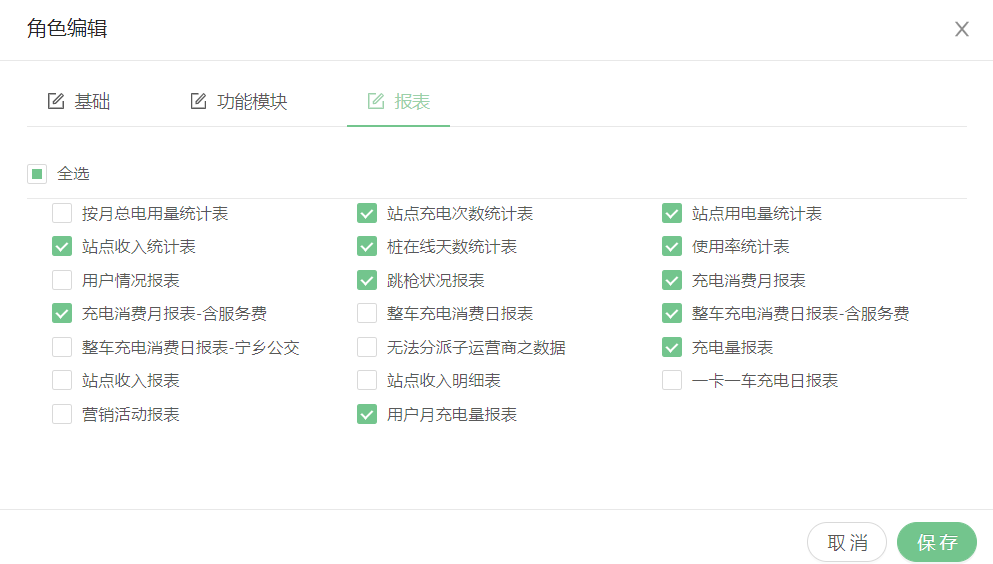Click the edit icon beside 报表 tab

376,101
